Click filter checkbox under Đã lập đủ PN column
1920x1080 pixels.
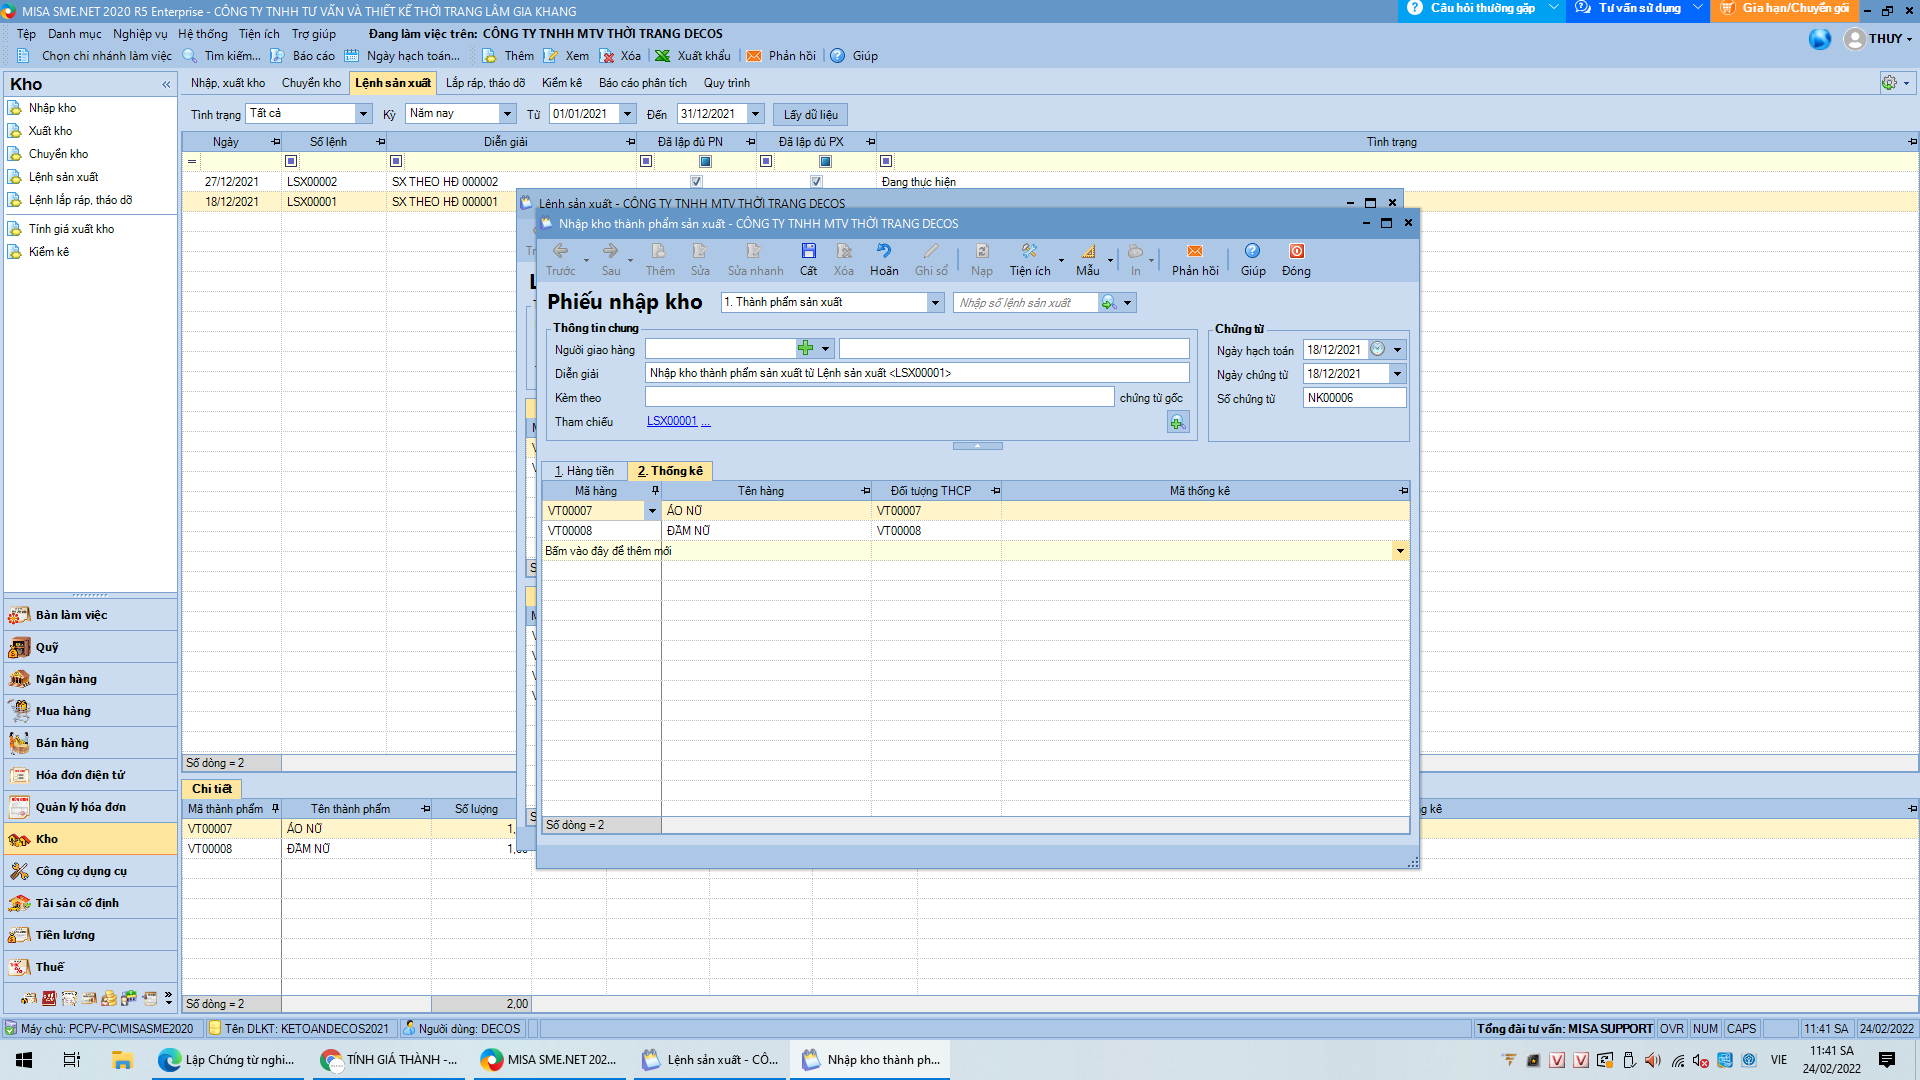[705, 161]
